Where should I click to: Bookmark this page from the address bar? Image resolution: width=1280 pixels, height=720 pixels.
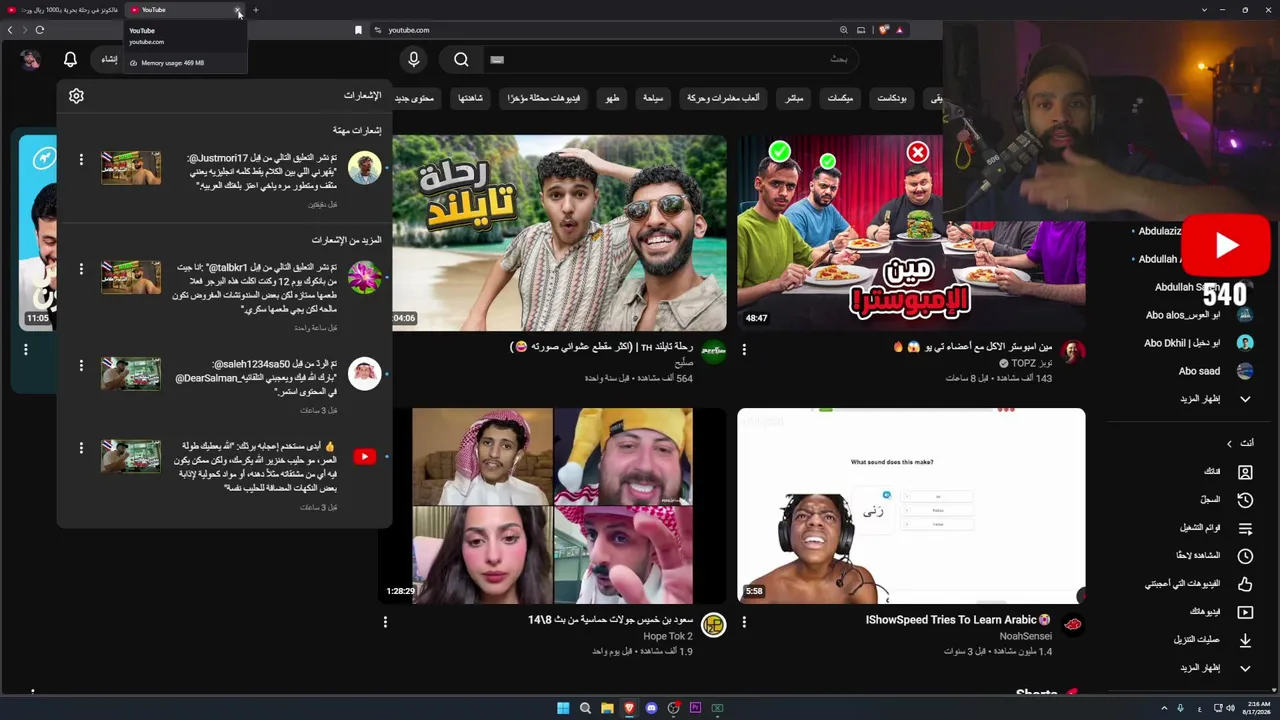pyautogui.click(x=358, y=30)
